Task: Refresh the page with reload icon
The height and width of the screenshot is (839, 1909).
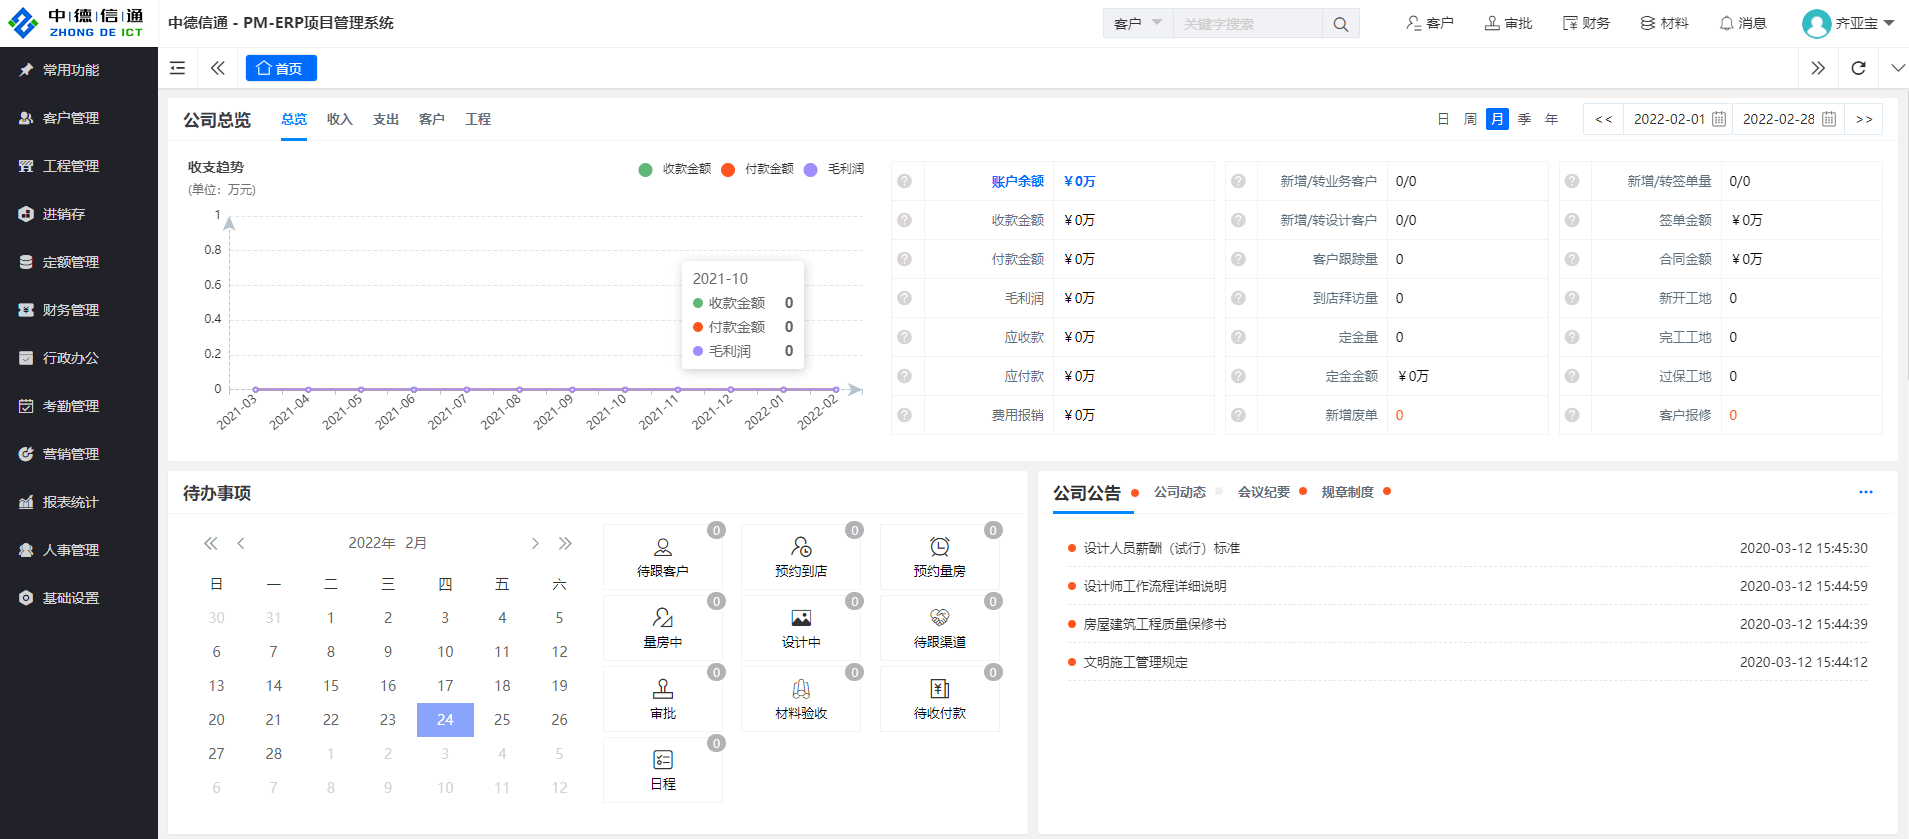Action: click(1858, 68)
